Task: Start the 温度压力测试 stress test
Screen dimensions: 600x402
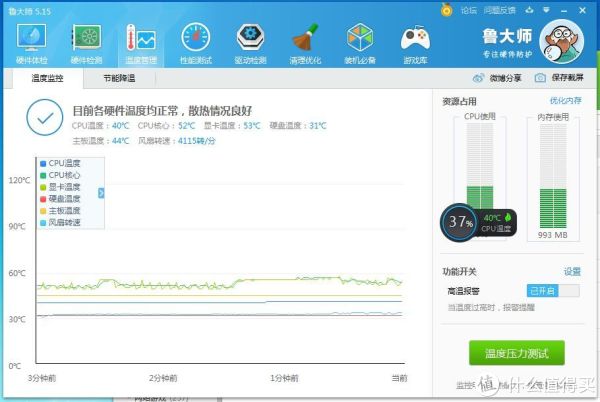Action: [517, 353]
